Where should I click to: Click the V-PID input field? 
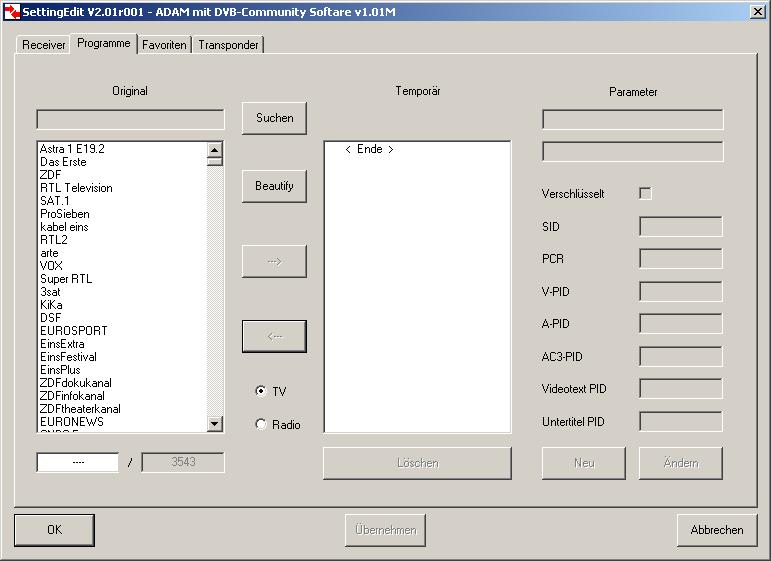point(681,291)
